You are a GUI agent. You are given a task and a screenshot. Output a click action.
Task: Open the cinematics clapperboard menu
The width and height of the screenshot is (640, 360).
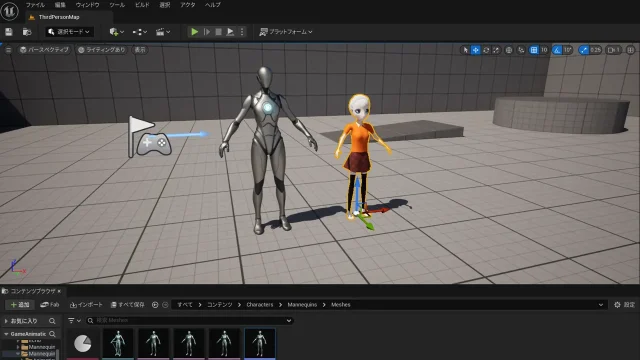[163, 32]
